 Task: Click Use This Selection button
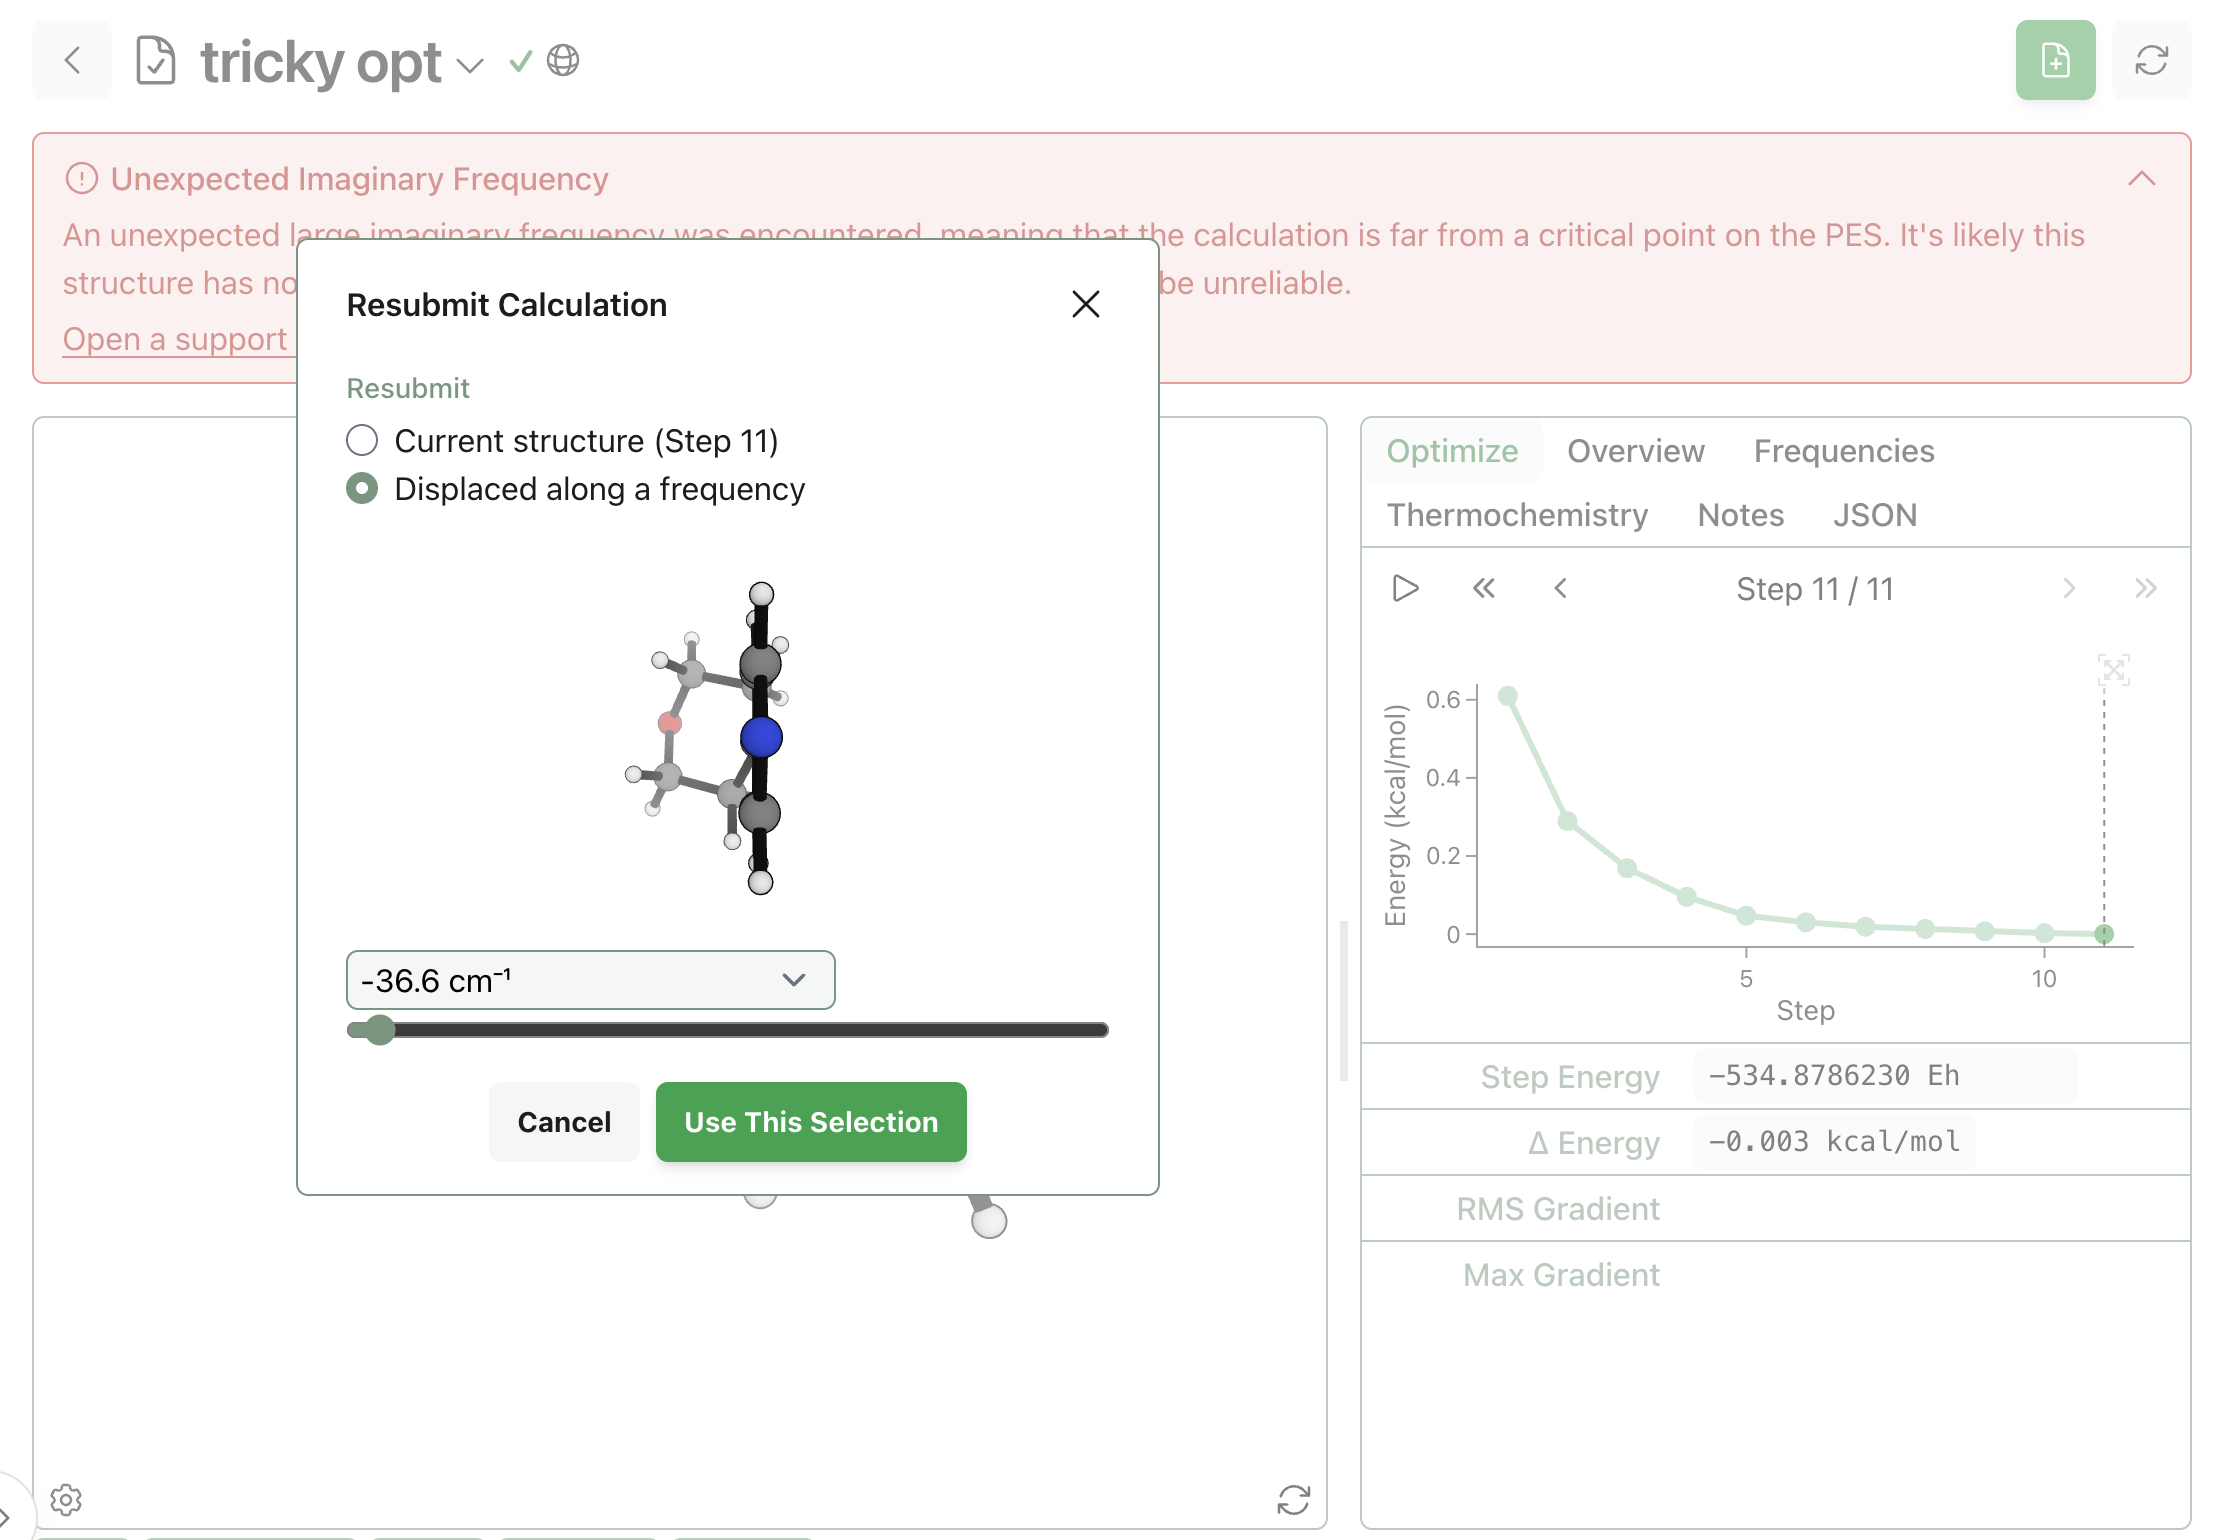pyautogui.click(x=810, y=1122)
